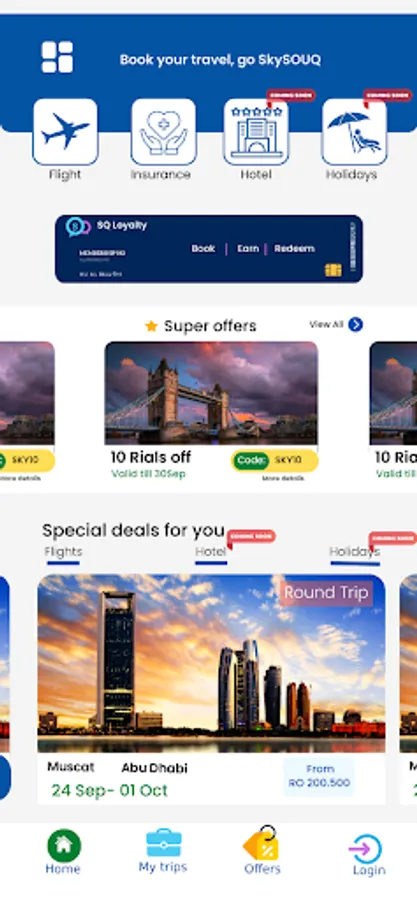This screenshot has width=417, height=900.
Task: Open the SQ Loyalty card banner
Action: (209, 249)
